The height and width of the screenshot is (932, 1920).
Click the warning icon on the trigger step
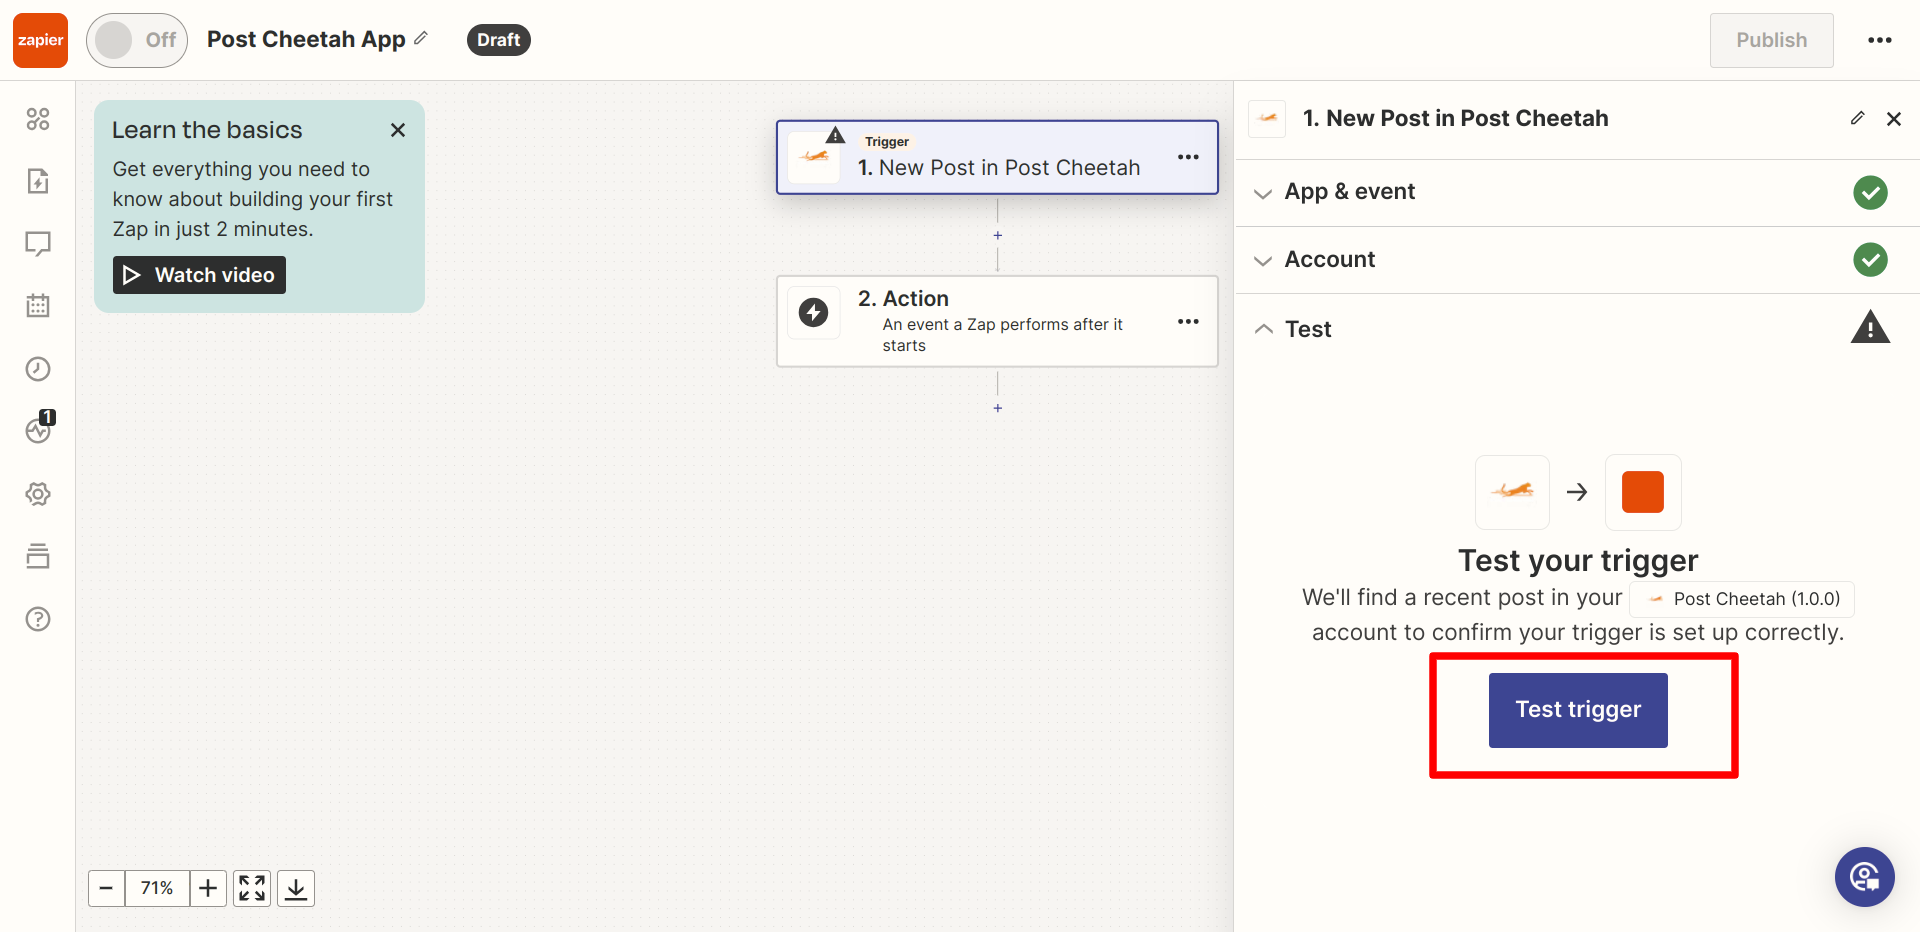(x=836, y=135)
